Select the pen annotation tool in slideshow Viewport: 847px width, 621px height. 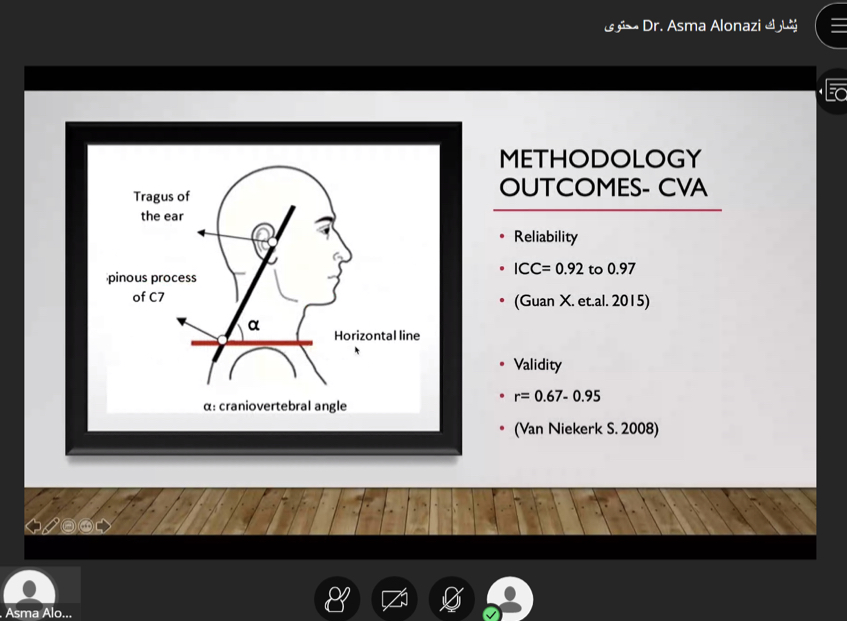51,525
